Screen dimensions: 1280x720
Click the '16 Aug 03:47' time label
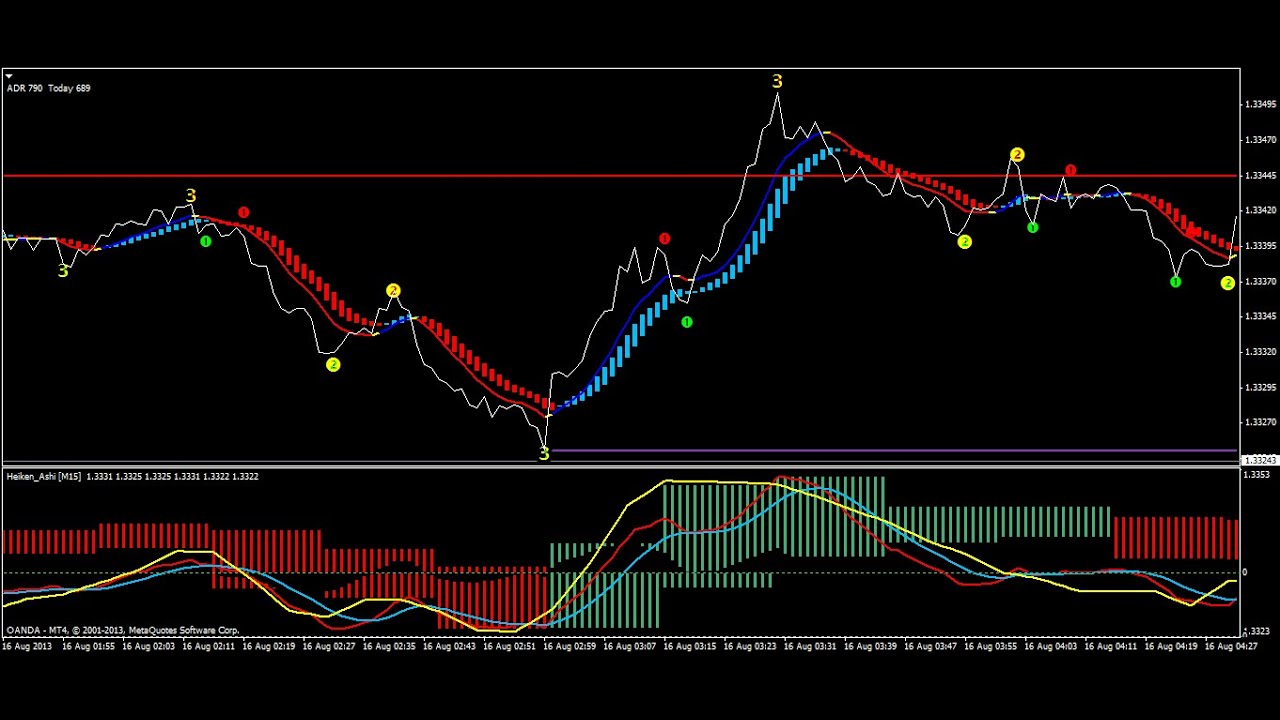(x=930, y=647)
